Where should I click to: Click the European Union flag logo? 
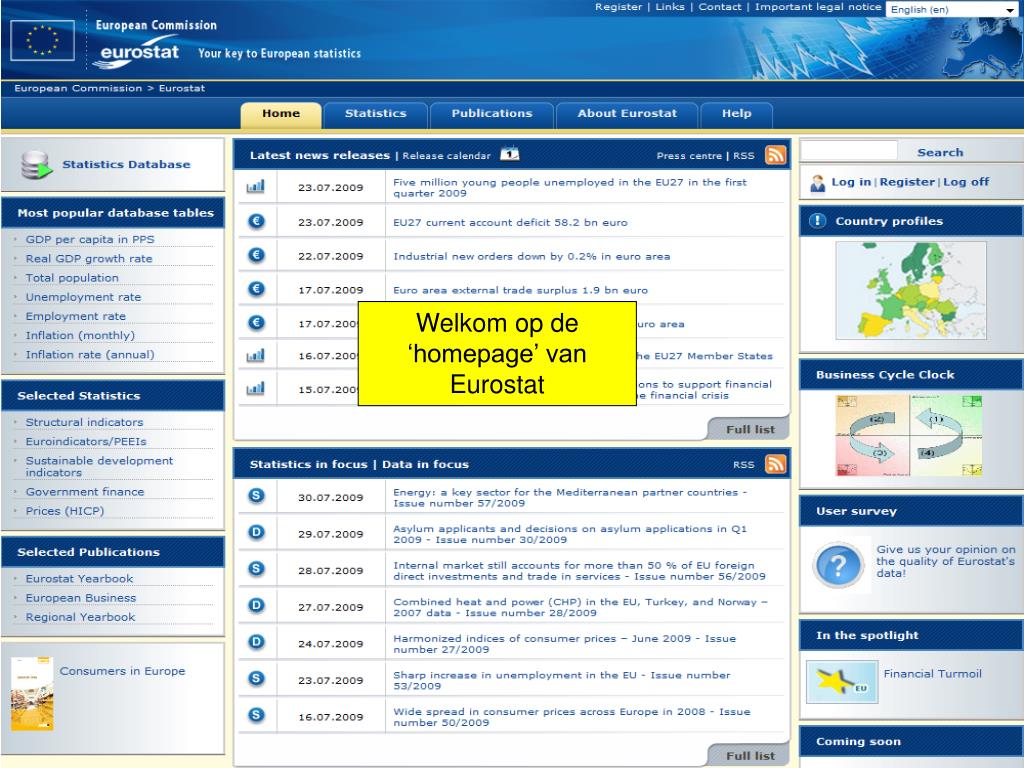(42, 40)
